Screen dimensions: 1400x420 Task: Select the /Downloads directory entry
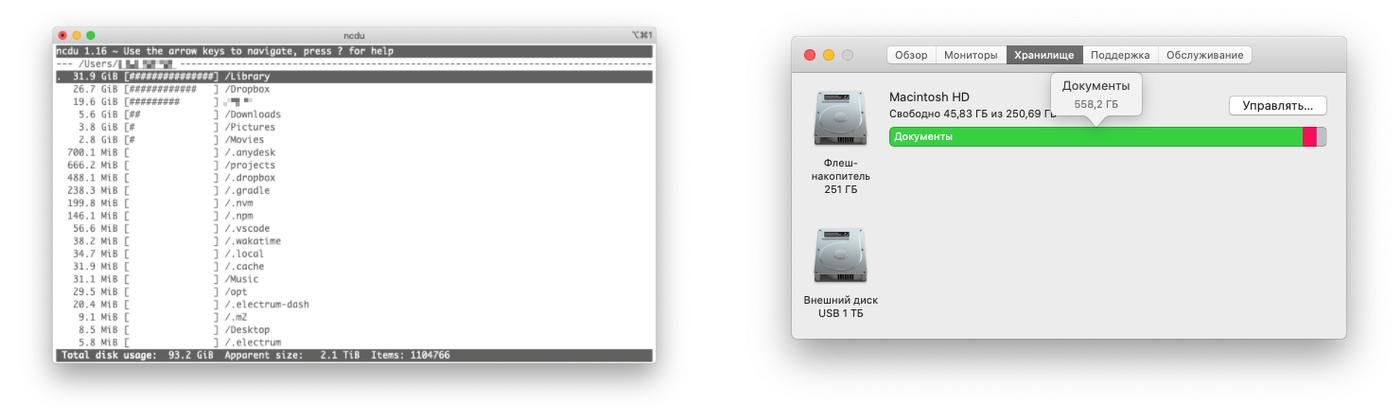coord(252,114)
